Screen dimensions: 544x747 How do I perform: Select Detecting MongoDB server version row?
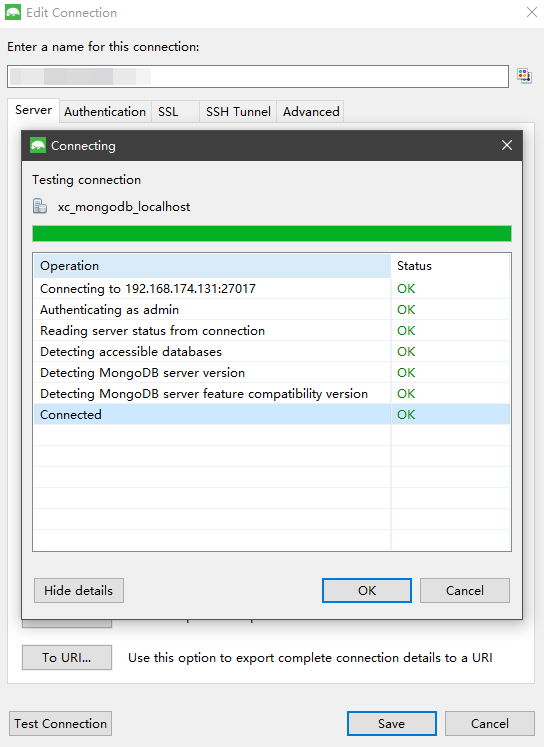272,373
